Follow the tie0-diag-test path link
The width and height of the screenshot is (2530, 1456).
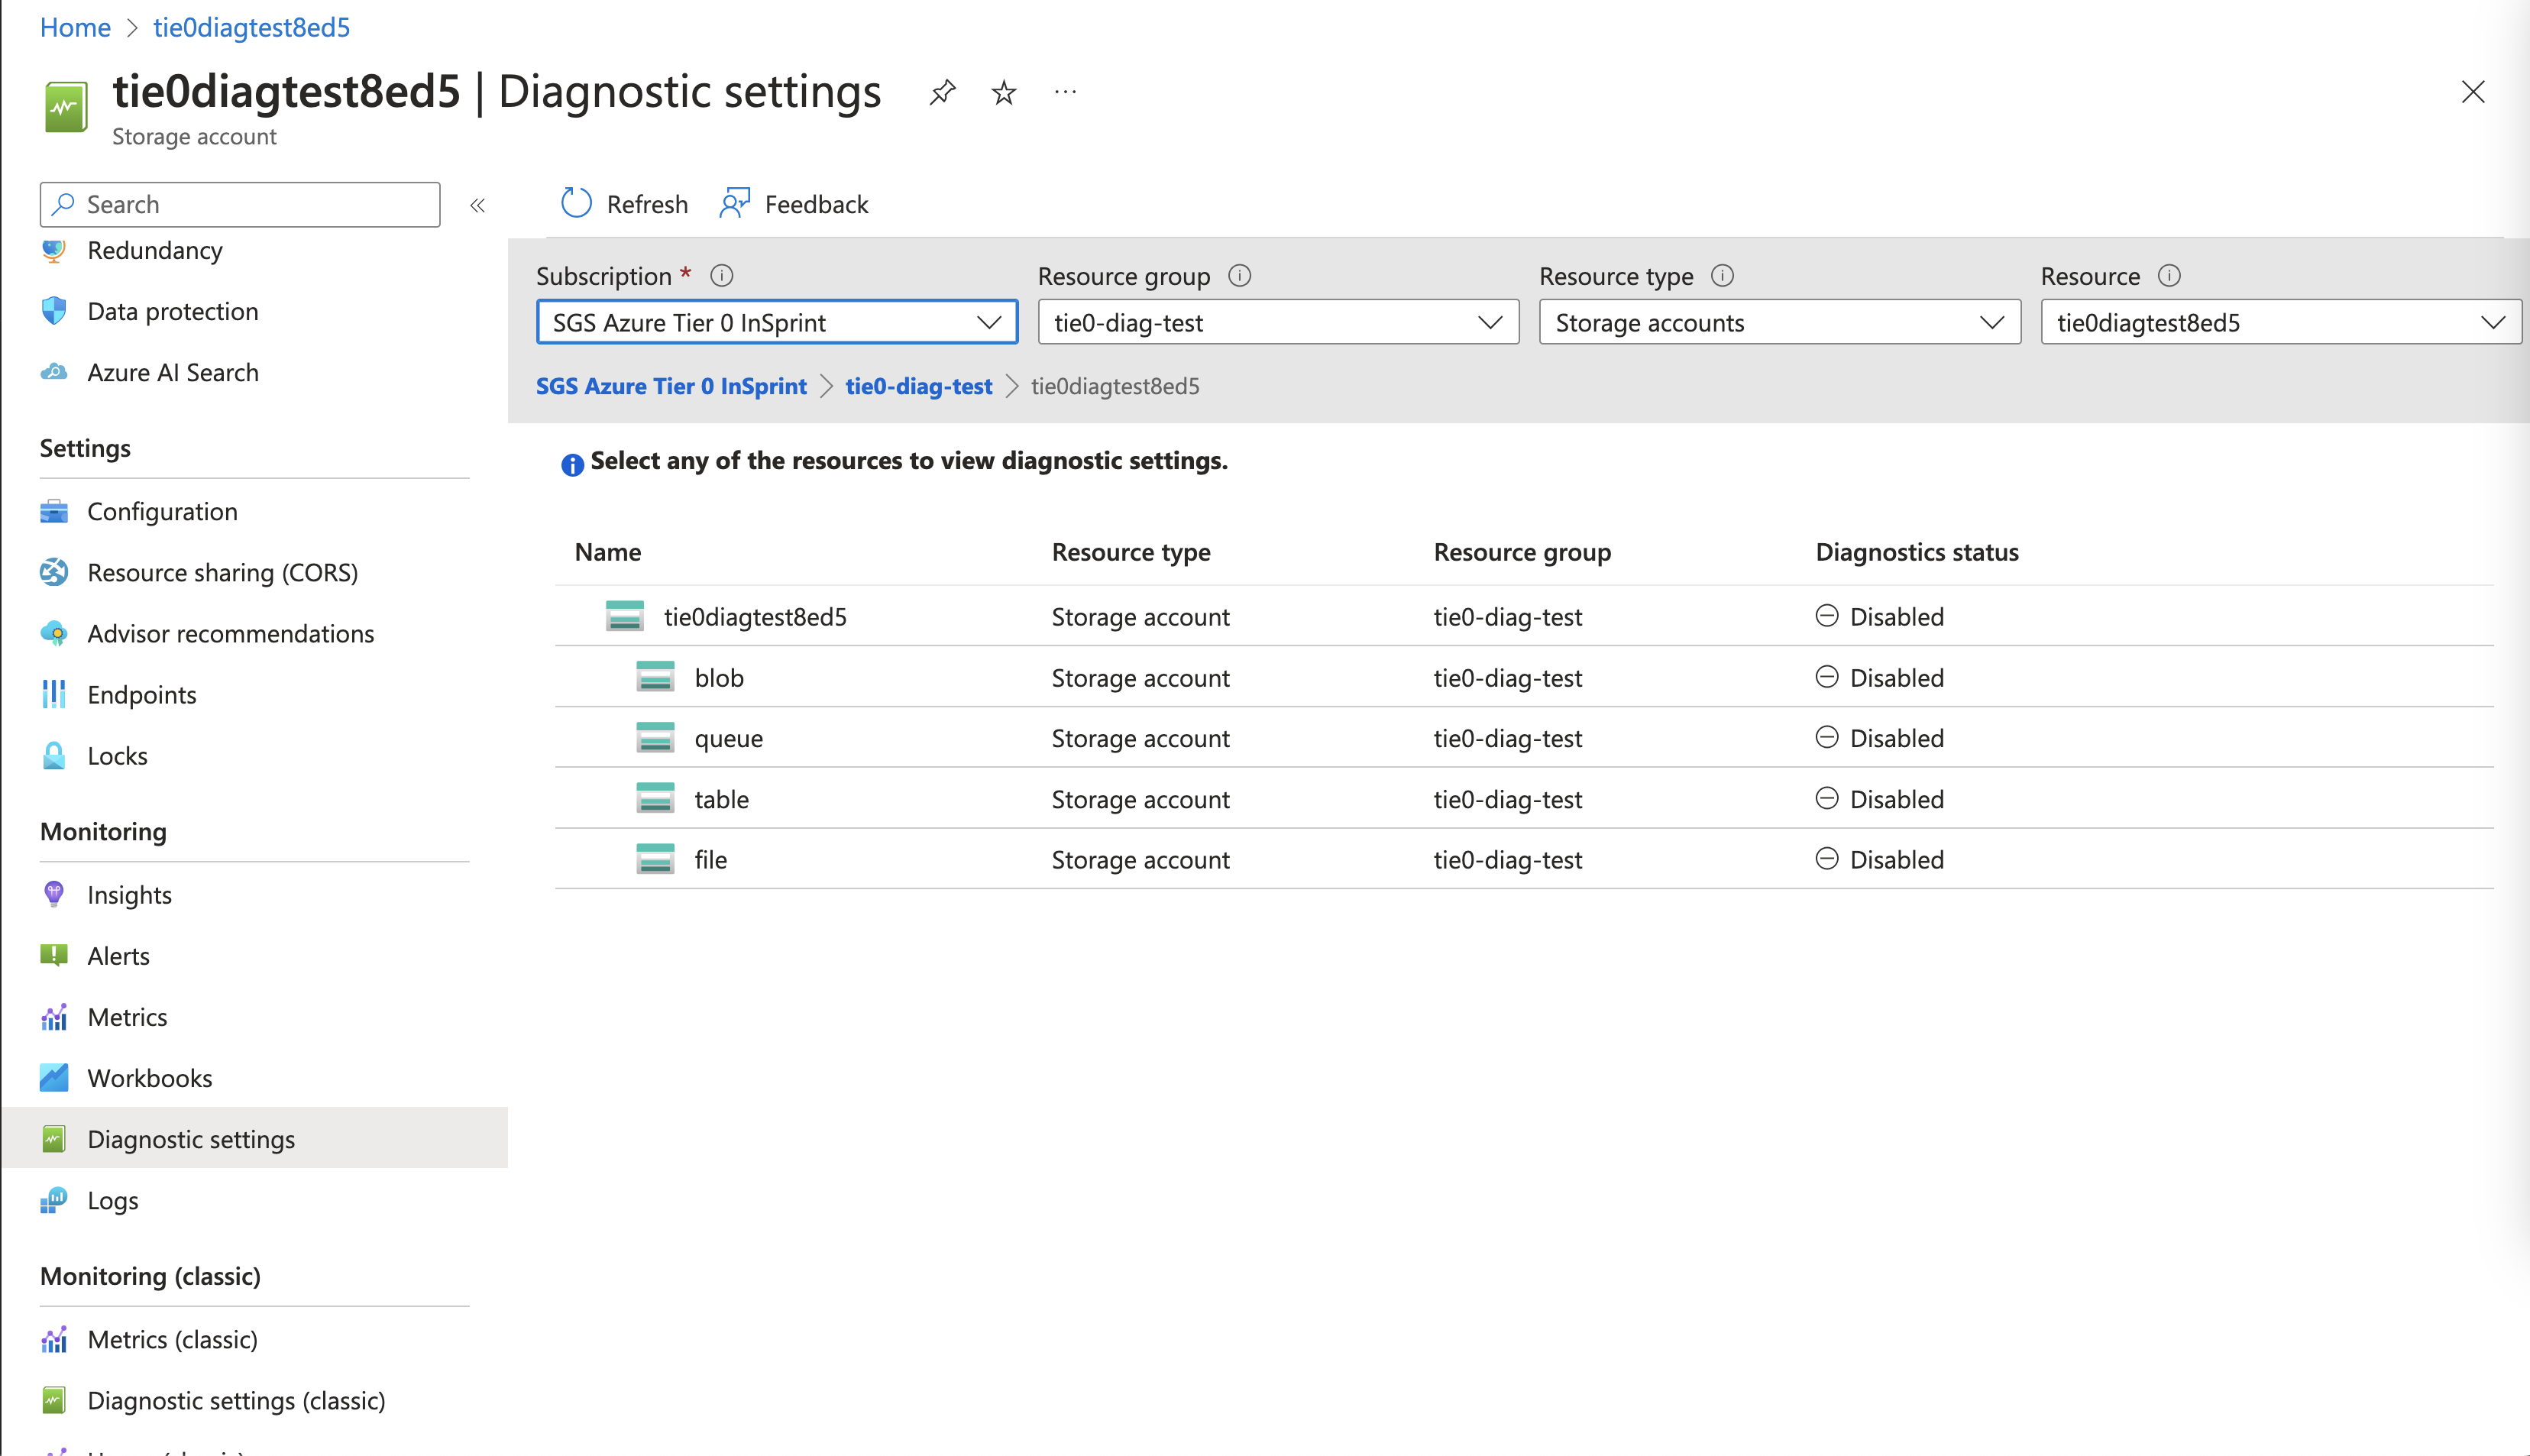pyautogui.click(x=919, y=386)
